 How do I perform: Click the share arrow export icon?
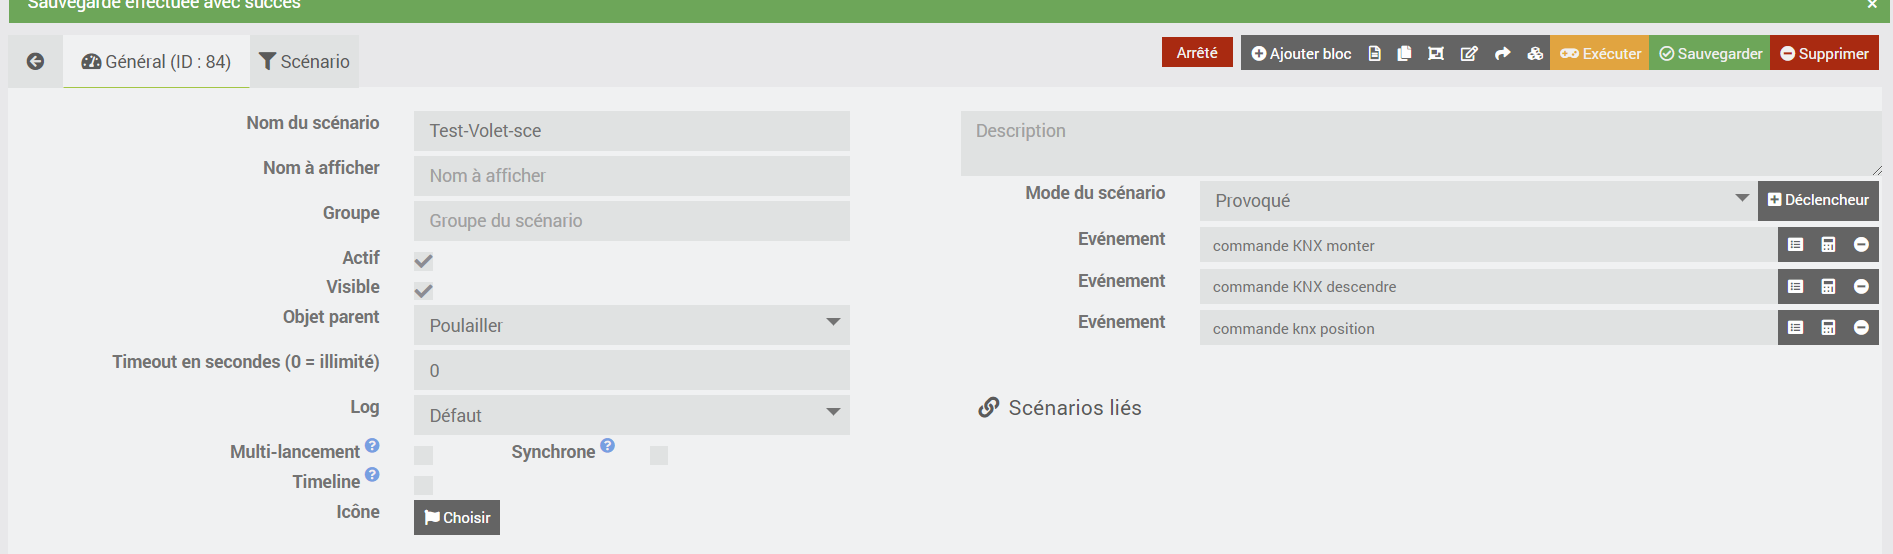point(1502,54)
